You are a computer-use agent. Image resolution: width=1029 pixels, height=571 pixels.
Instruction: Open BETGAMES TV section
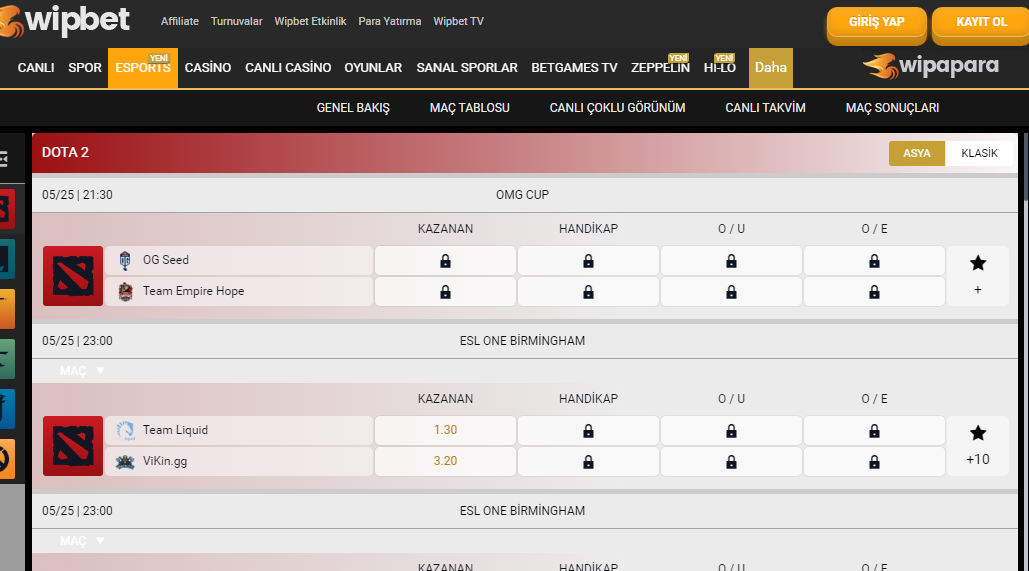click(x=574, y=68)
